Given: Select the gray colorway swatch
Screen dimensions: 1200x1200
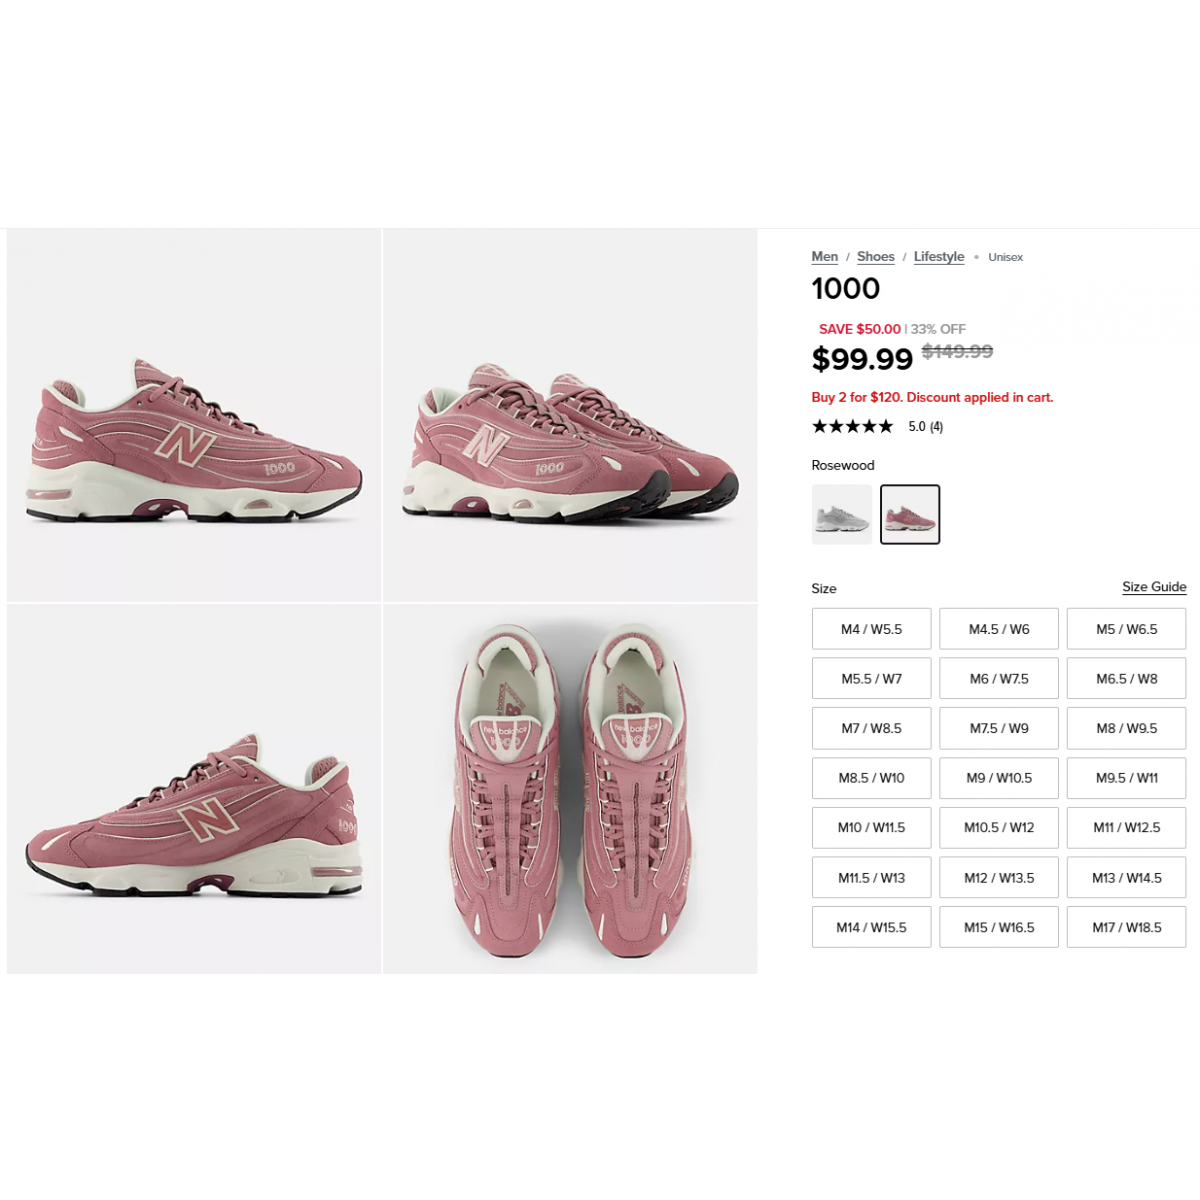Looking at the screenshot, I should [x=841, y=514].
